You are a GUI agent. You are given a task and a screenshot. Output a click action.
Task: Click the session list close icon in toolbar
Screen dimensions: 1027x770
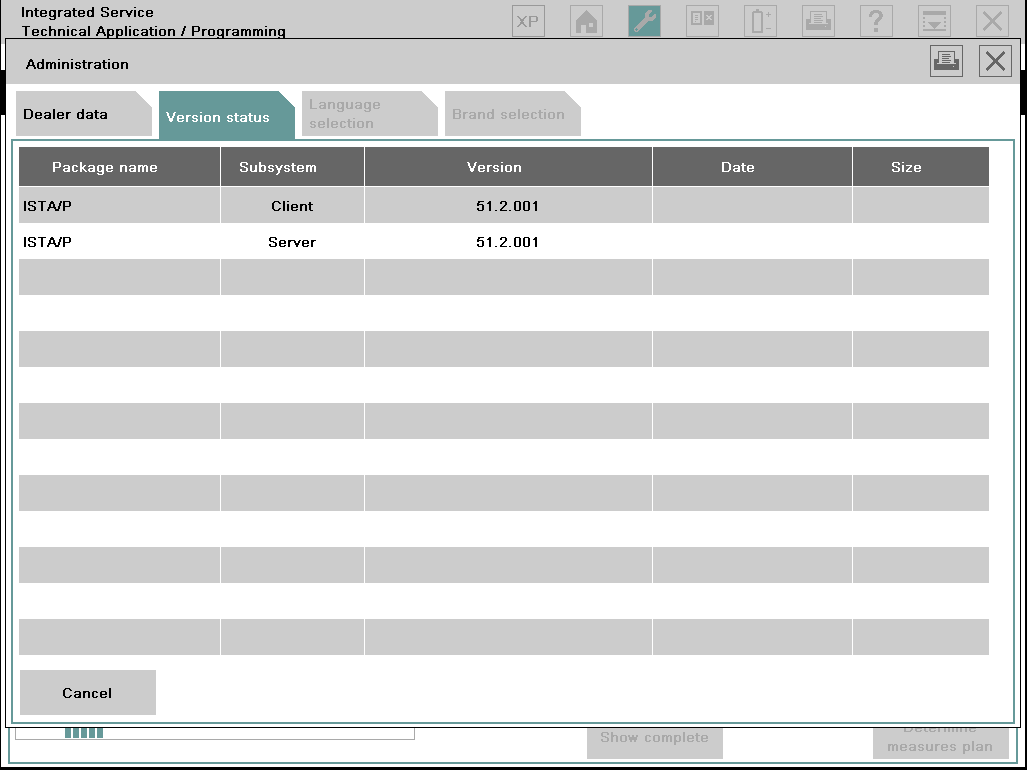click(x=702, y=21)
